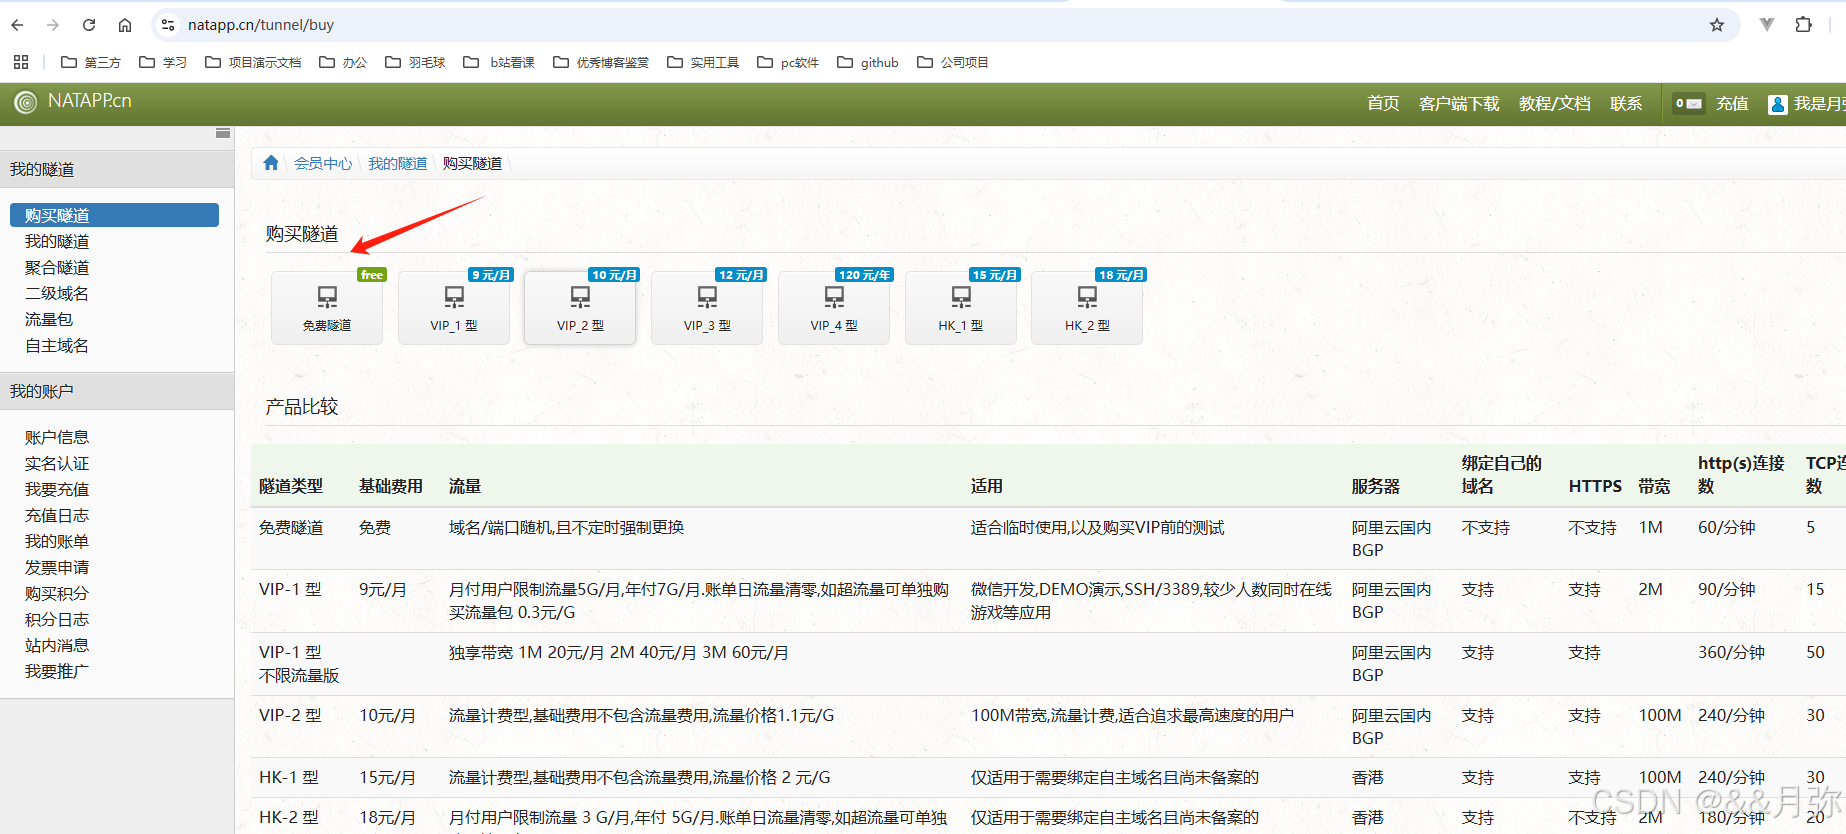Viewport: 1846px width, 834px height.
Task: Reload the page with refresh icon
Action: click(89, 25)
